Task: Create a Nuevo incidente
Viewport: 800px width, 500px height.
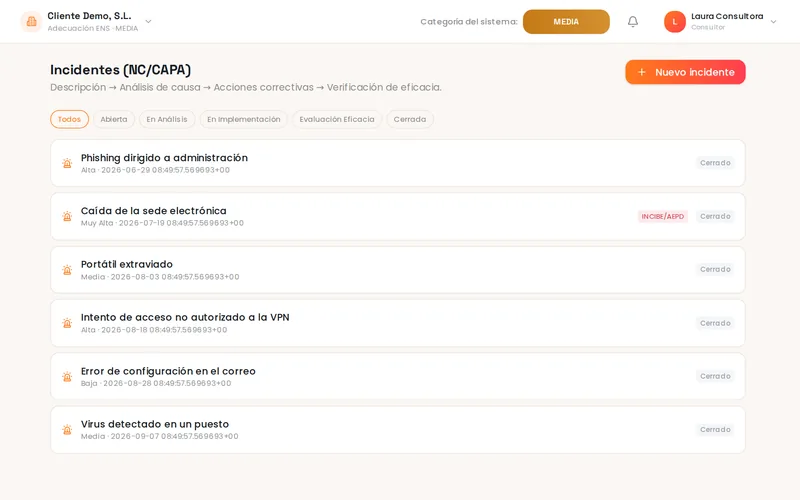Action: (685, 72)
